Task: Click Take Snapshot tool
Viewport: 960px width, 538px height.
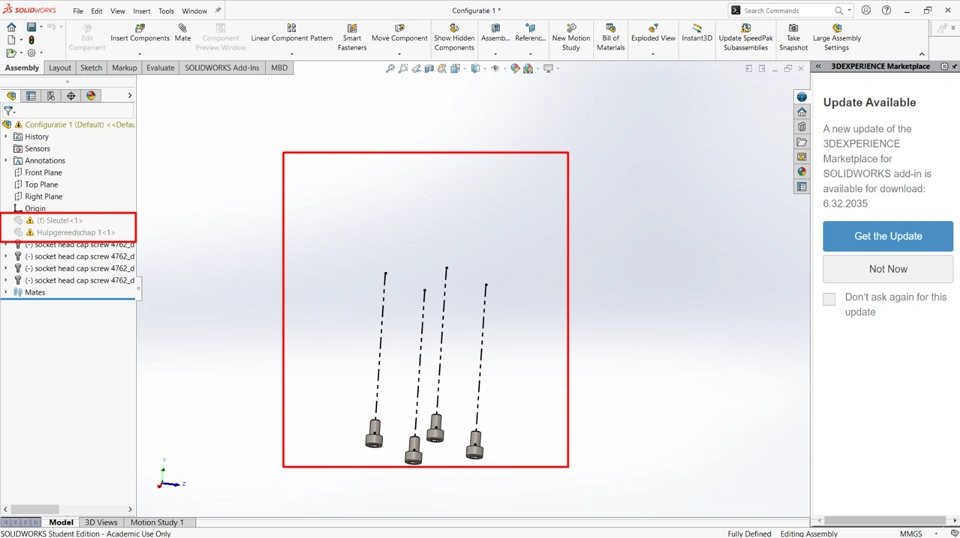Action: (x=793, y=37)
